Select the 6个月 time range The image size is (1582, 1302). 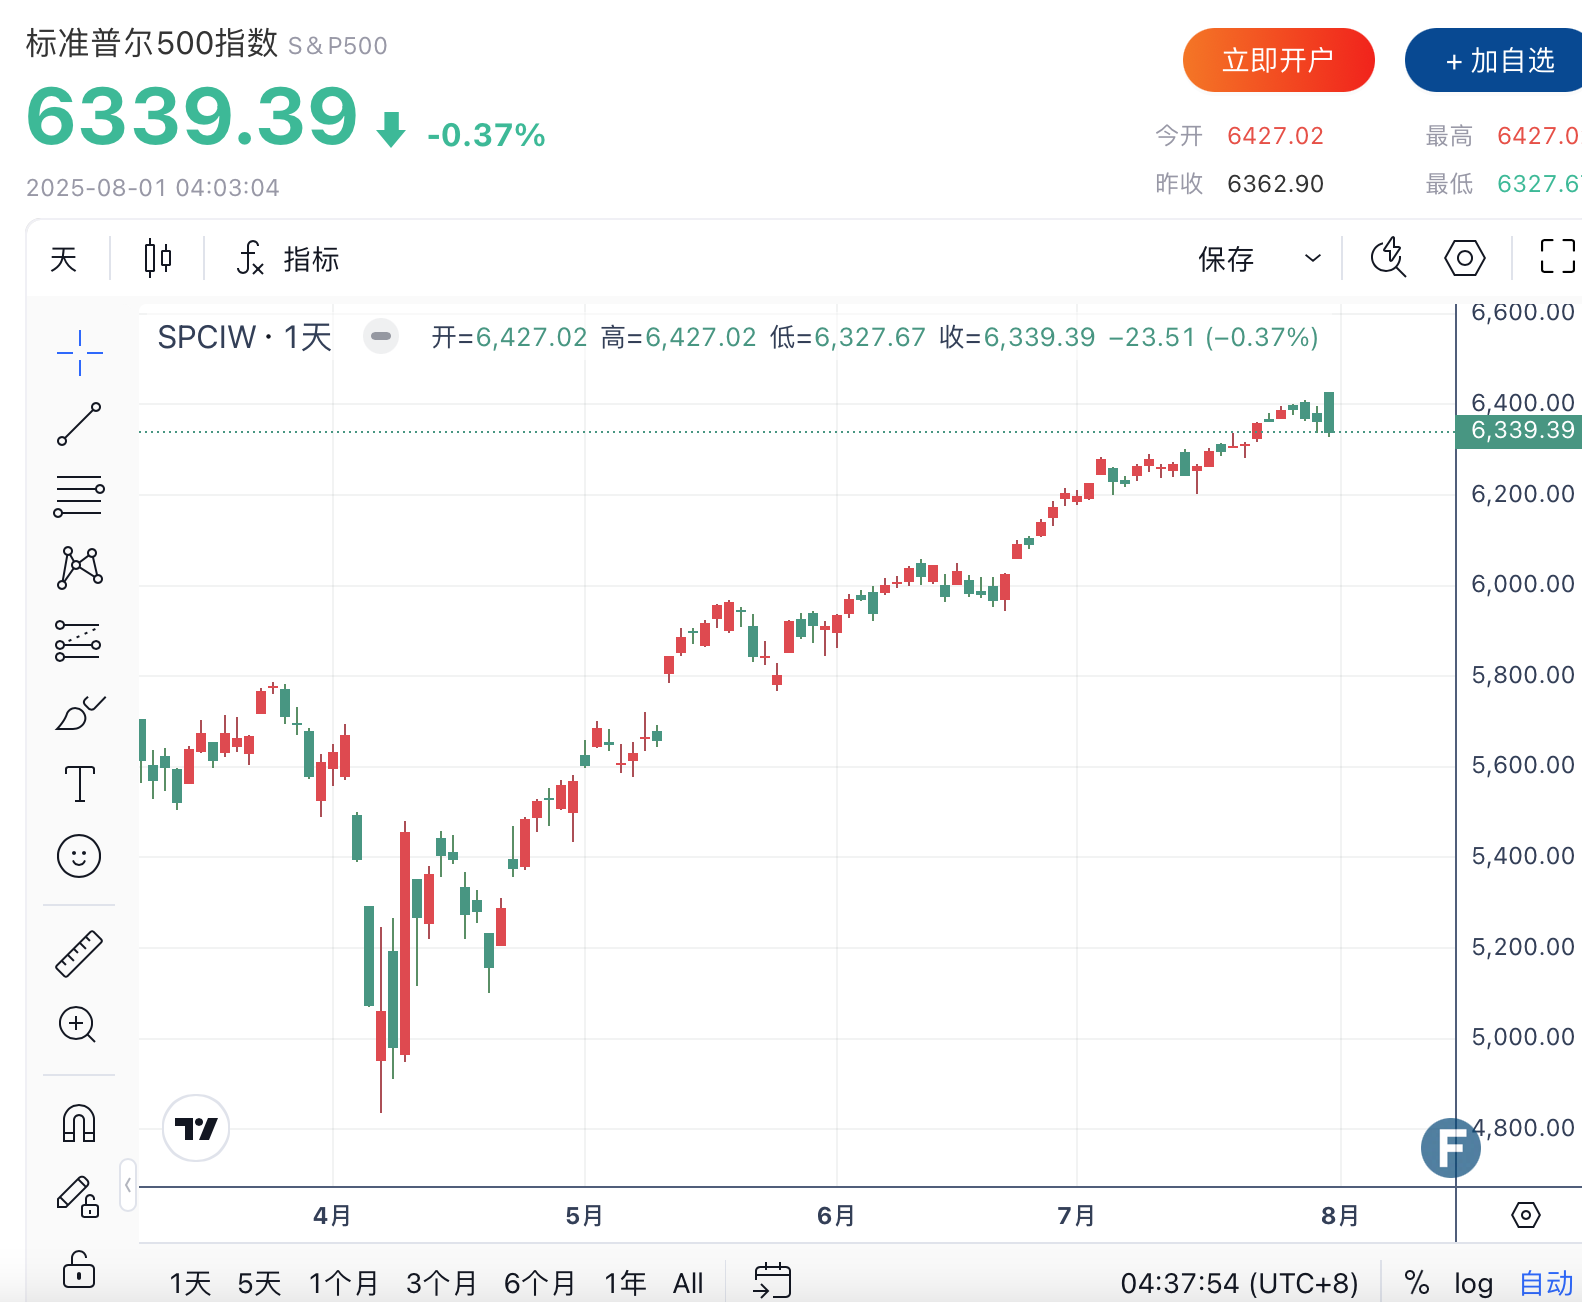pos(540,1283)
